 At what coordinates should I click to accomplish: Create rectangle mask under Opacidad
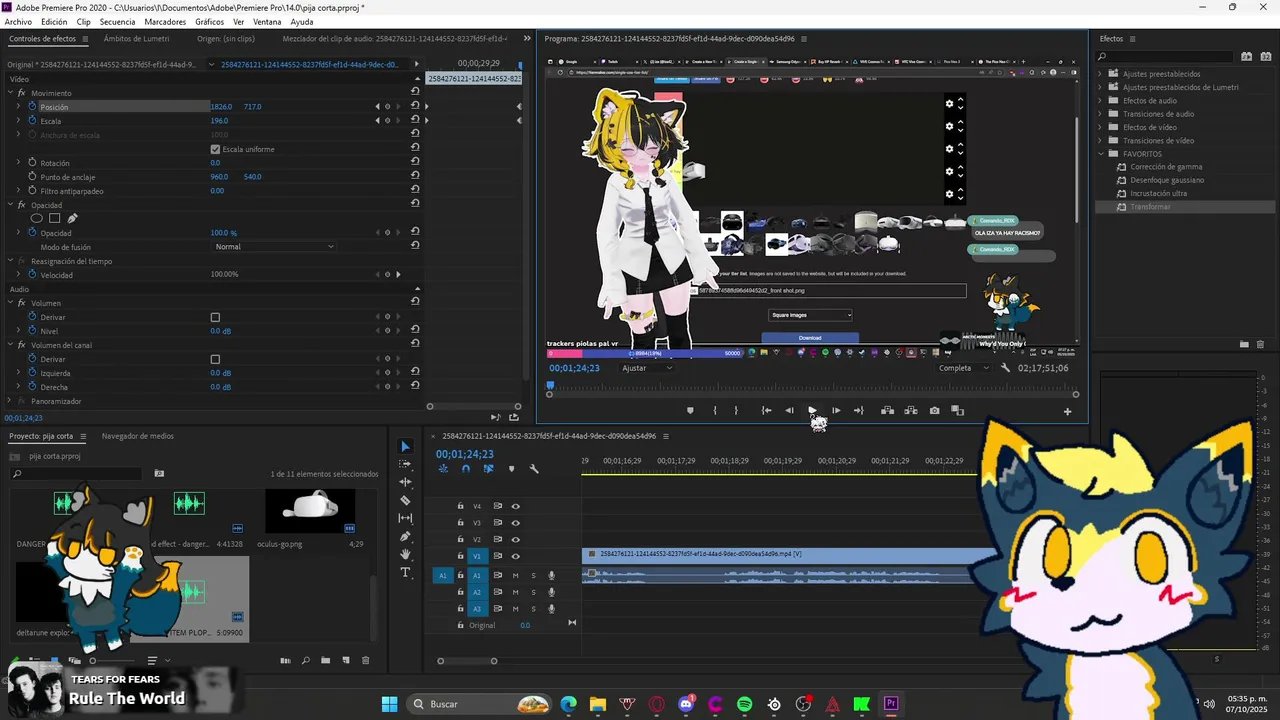[x=55, y=218]
